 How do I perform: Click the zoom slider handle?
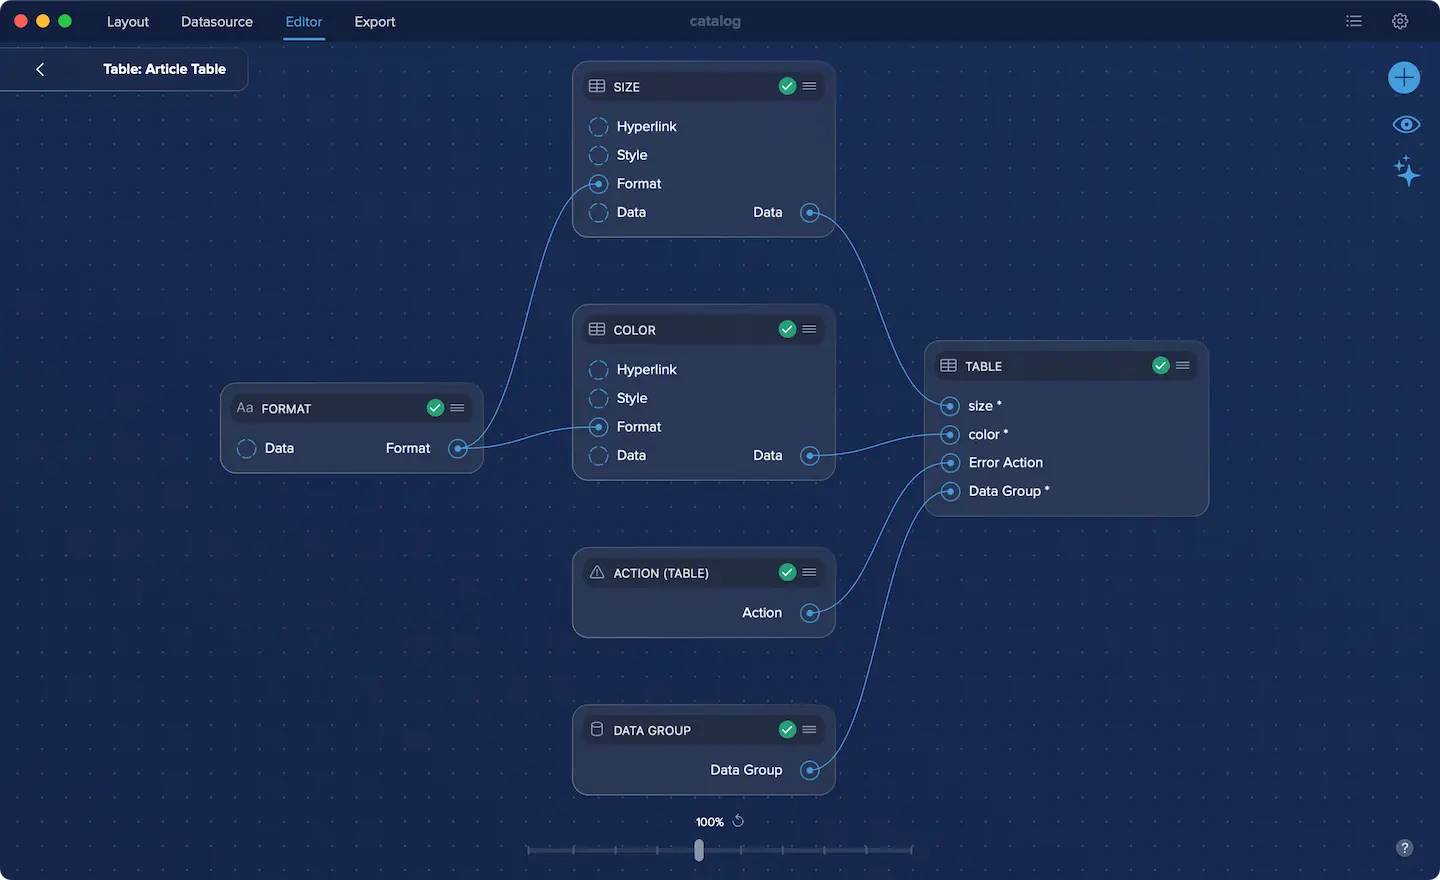tap(699, 850)
